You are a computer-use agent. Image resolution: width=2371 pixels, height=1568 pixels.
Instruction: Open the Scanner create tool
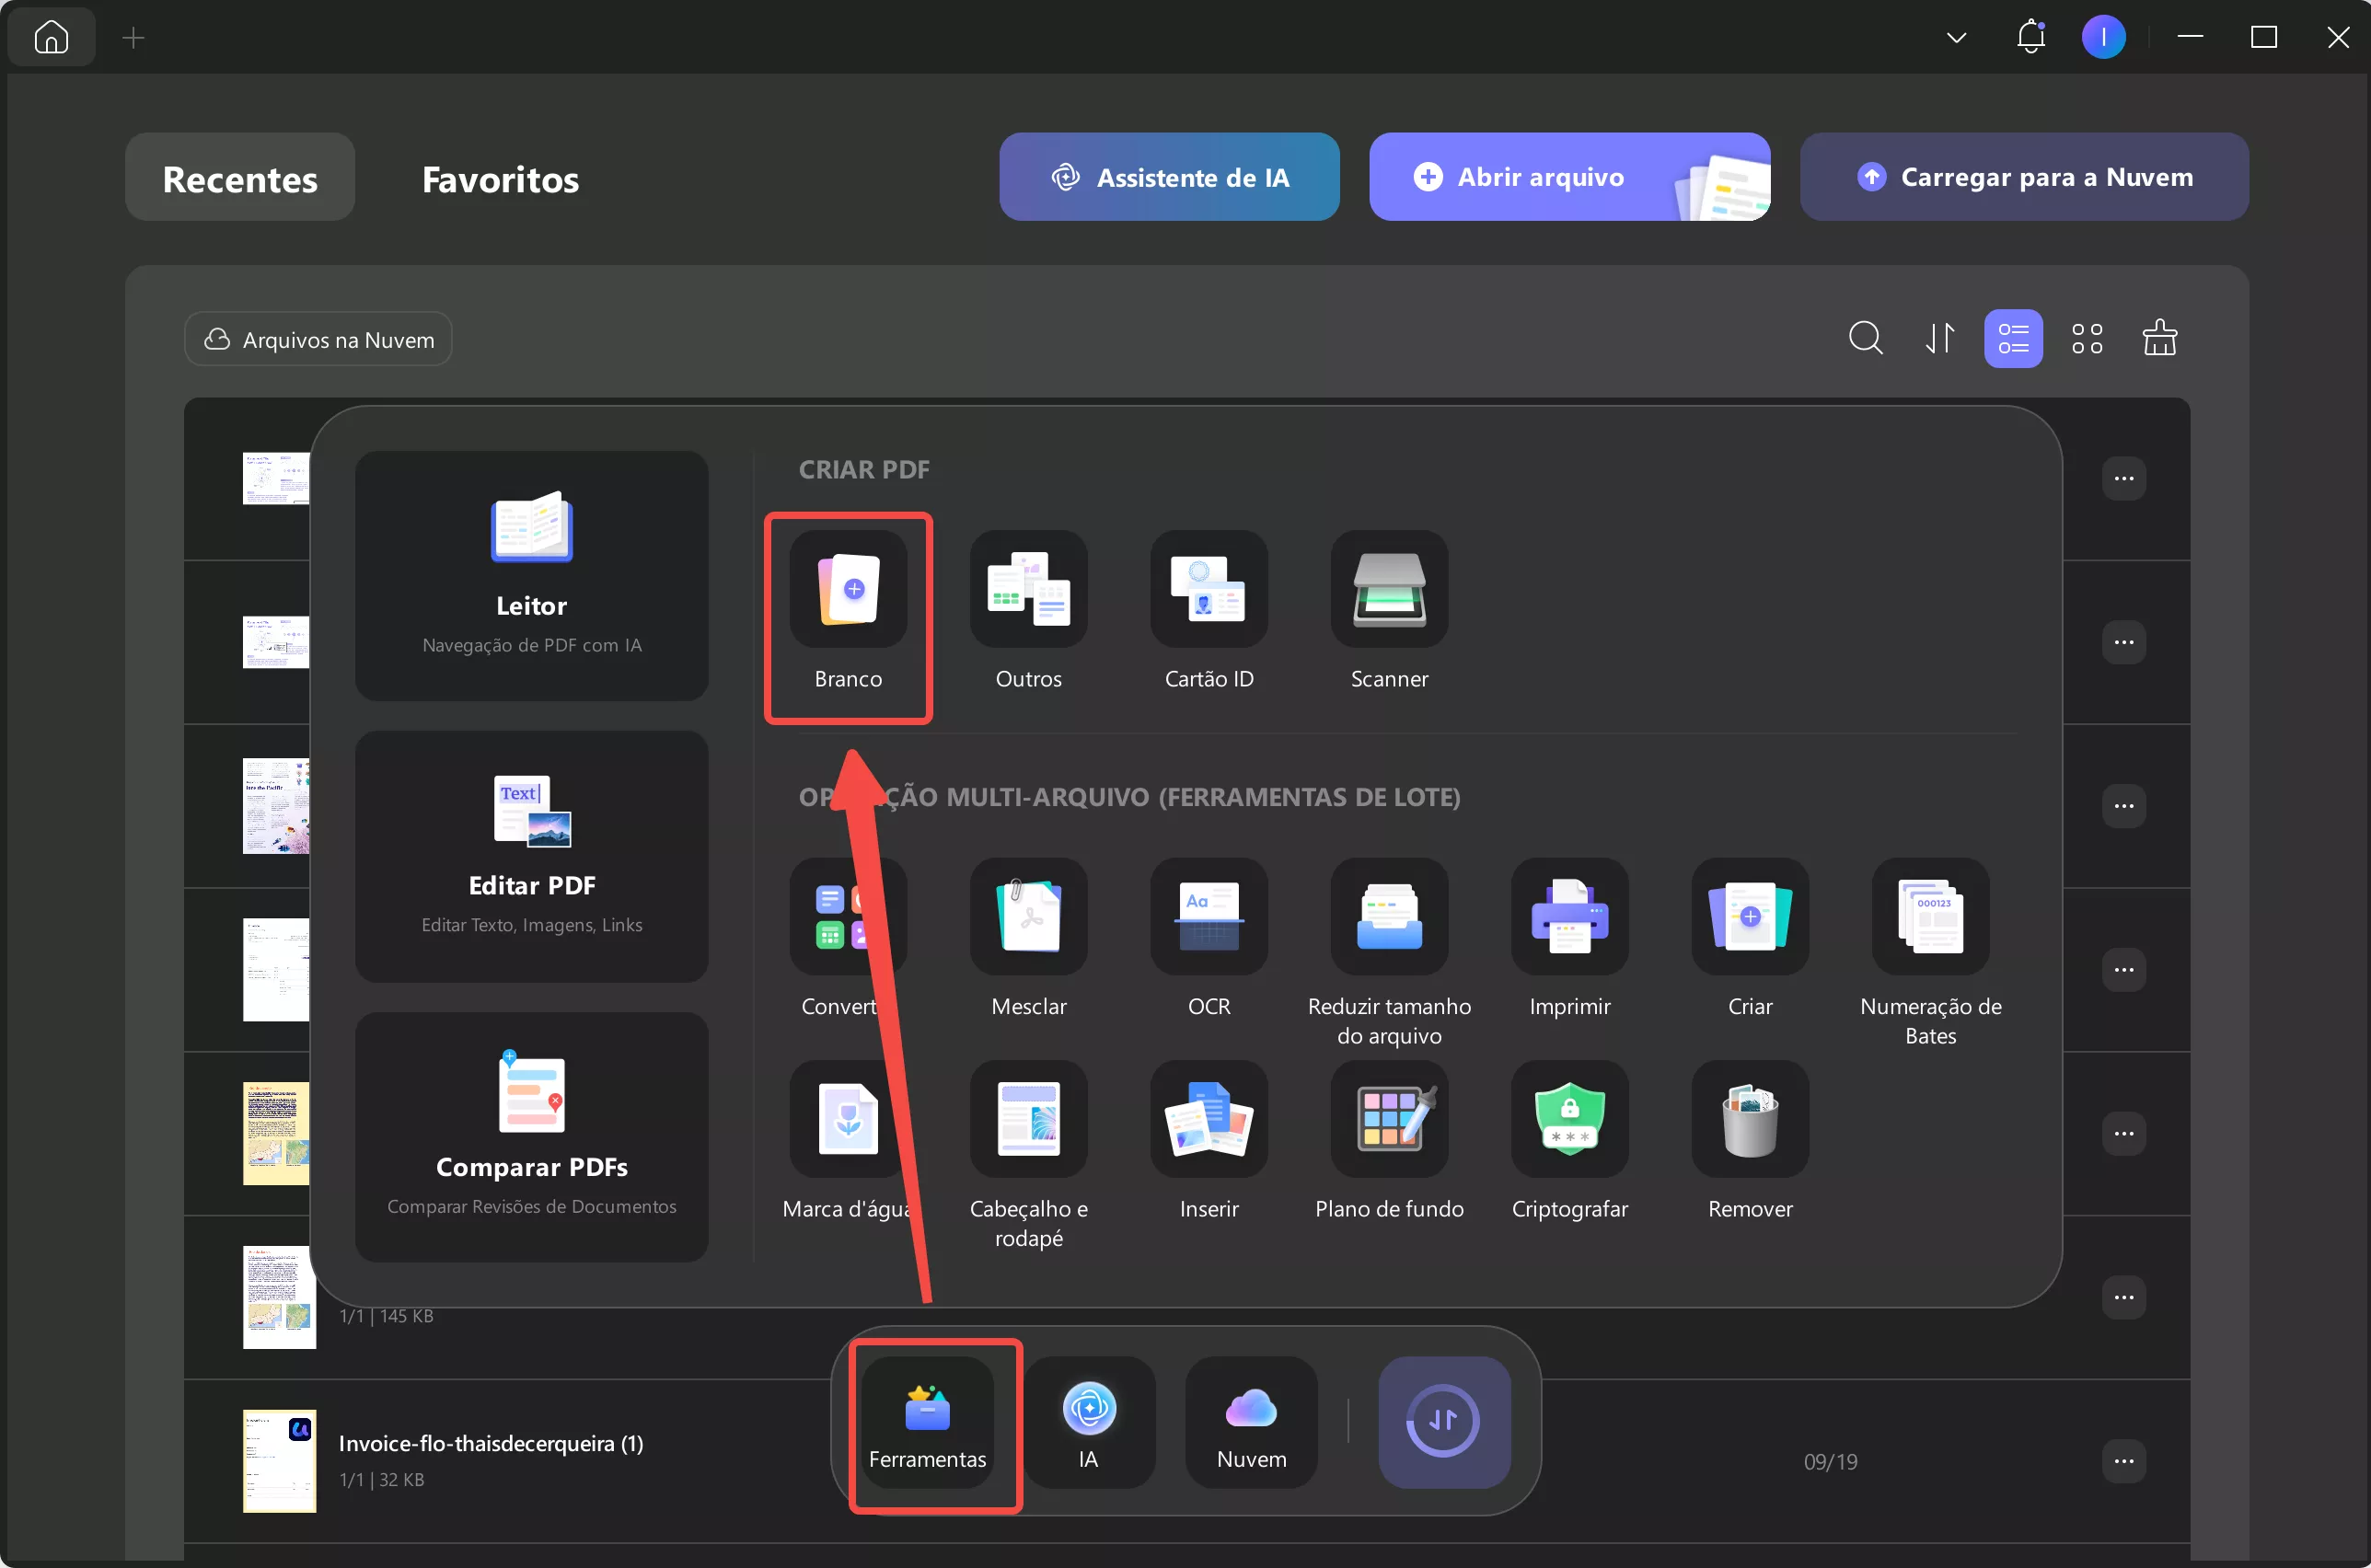coord(1389,590)
